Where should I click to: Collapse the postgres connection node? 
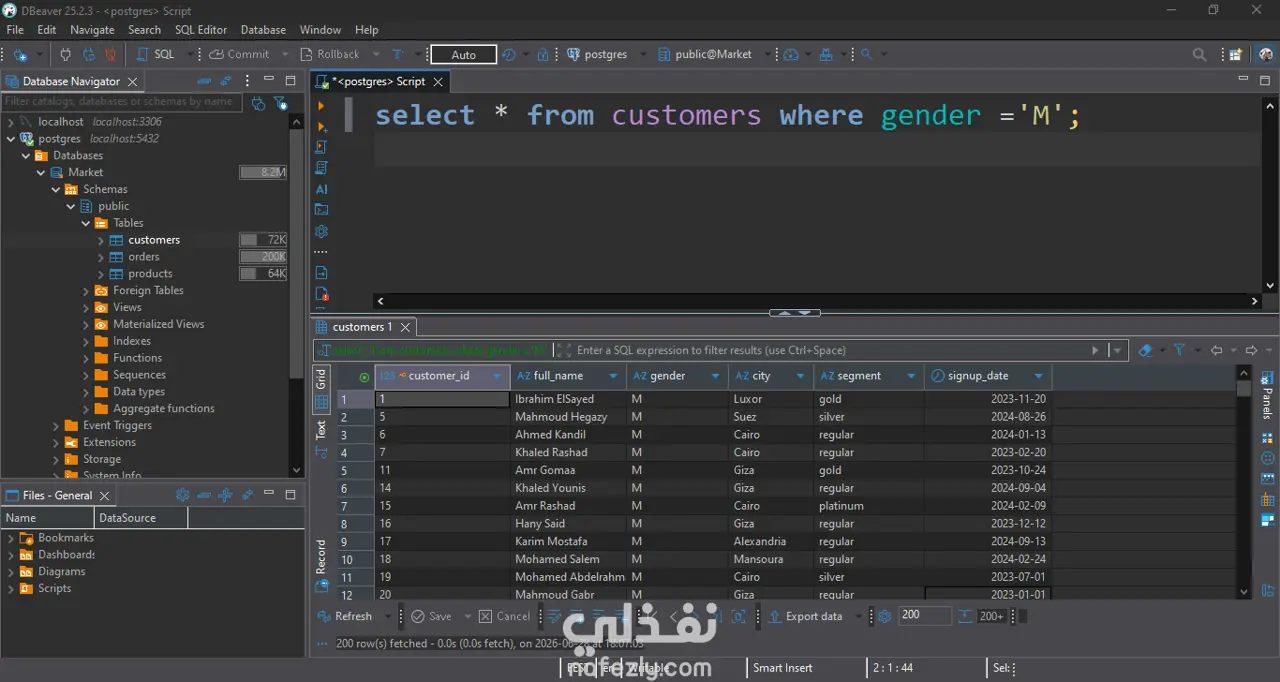[11, 139]
